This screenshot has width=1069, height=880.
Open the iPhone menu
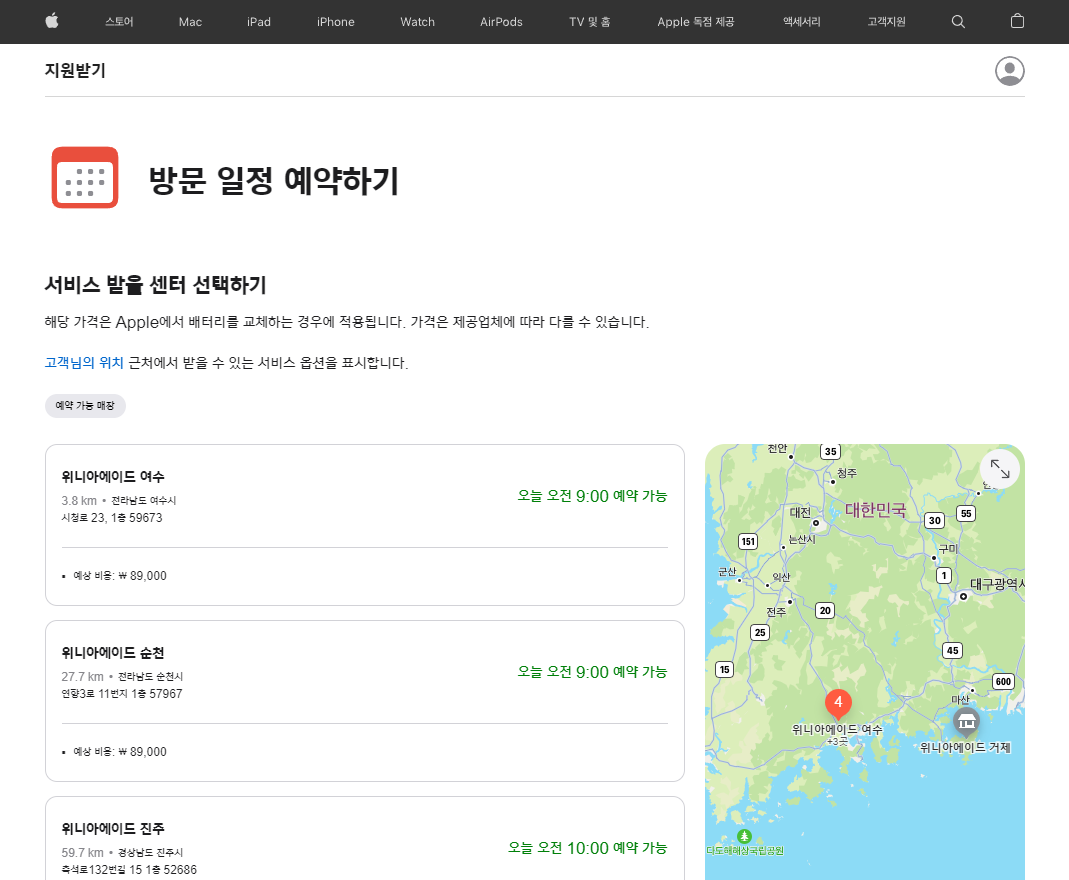335,22
